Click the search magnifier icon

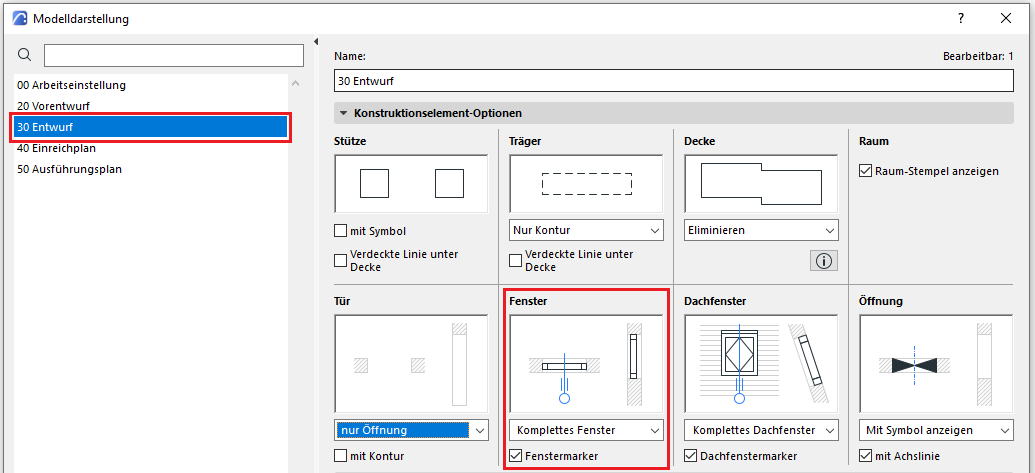[25, 55]
